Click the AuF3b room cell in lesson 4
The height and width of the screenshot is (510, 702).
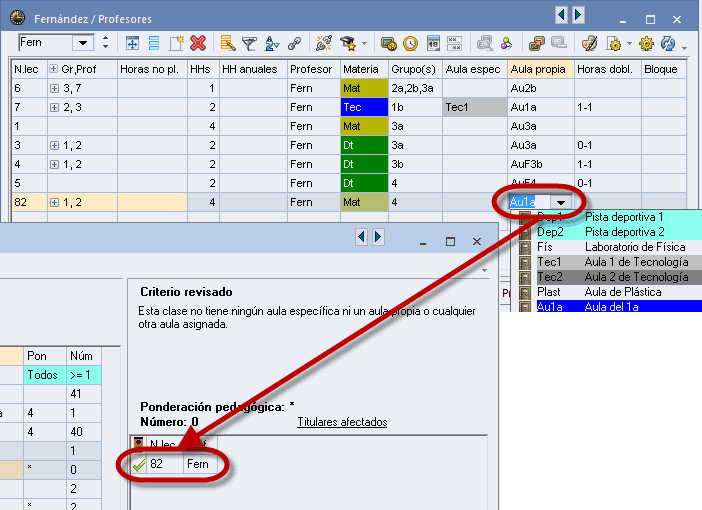click(x=540, y=164)
